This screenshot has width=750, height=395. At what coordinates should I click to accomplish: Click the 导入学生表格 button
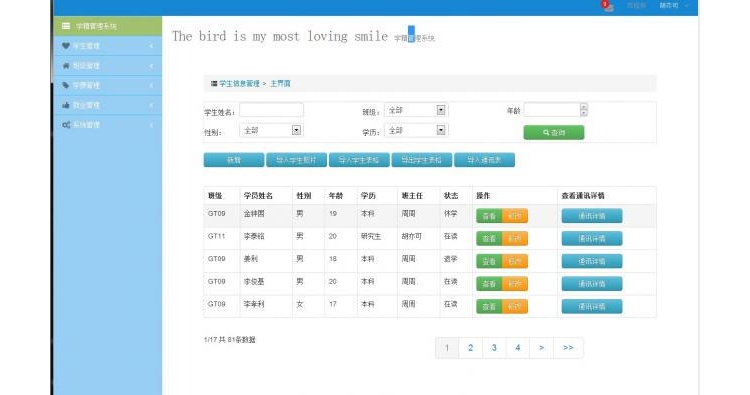tap(359, 160)
